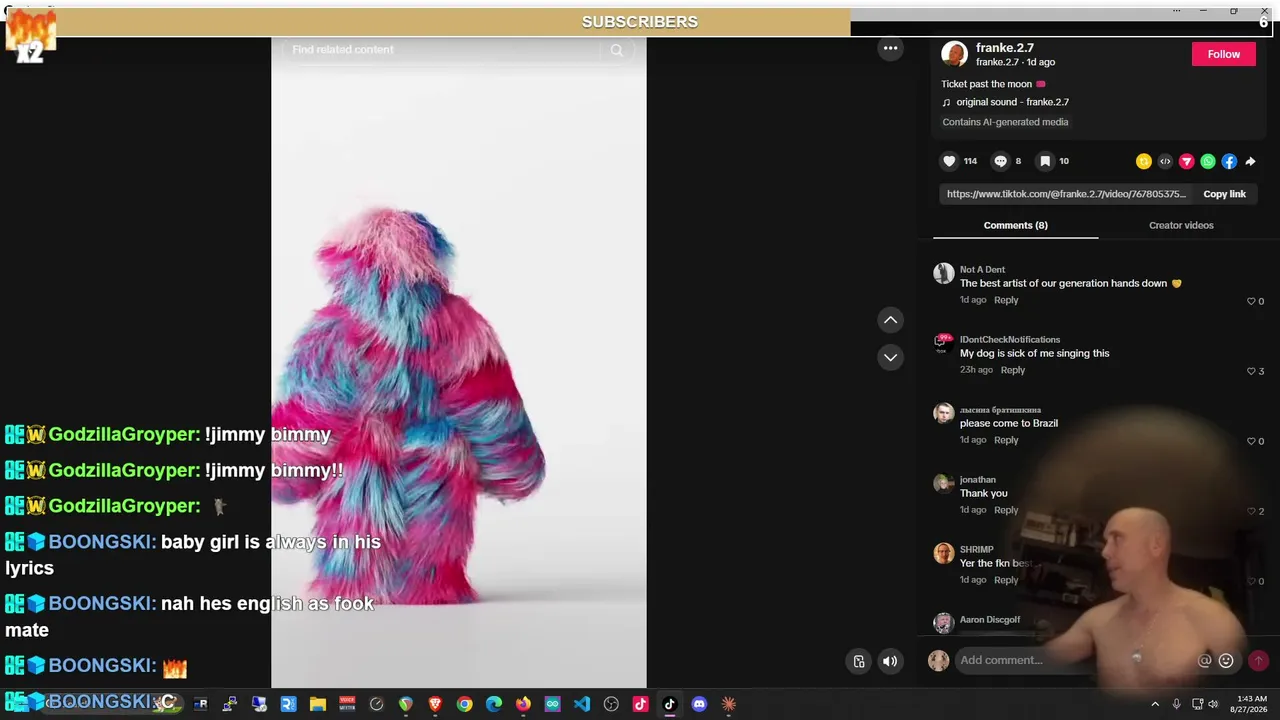Open Microsoft Edge from the taskbar
The width and height of the screenshot is (1280, 720).
[494, 704]
